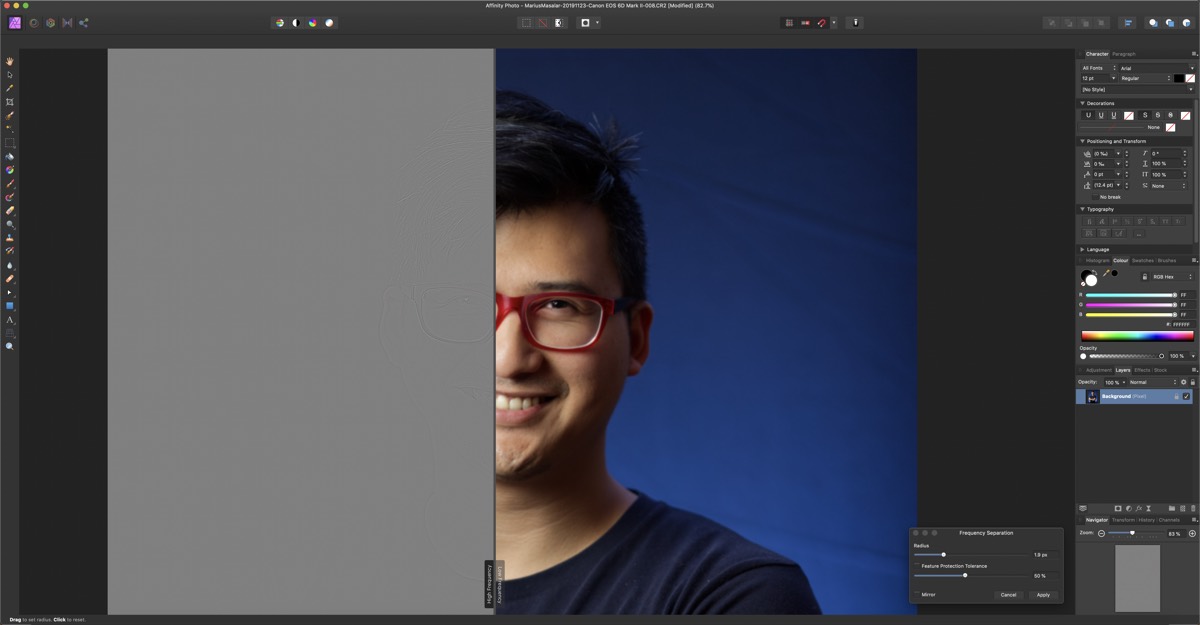This screenshot has width=1200, height=625.
Task: Toggle single underline decoration
Action: [x=1101, y=115]
